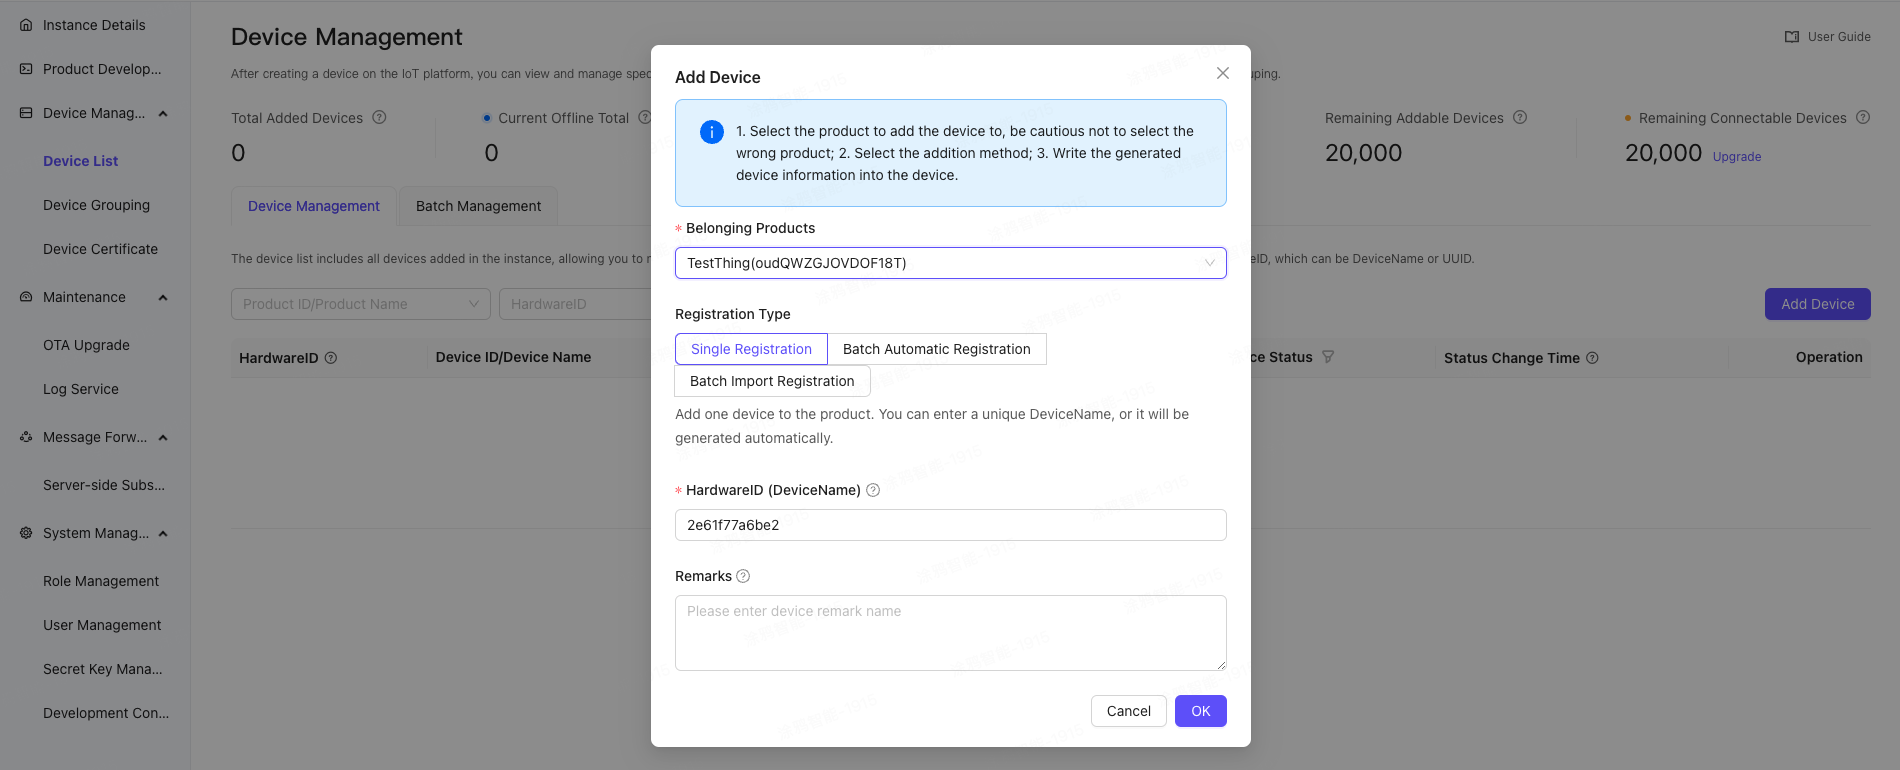Click the User Guide book icon
Viewport: 1900px width, 770px height.
(1792, 37)
